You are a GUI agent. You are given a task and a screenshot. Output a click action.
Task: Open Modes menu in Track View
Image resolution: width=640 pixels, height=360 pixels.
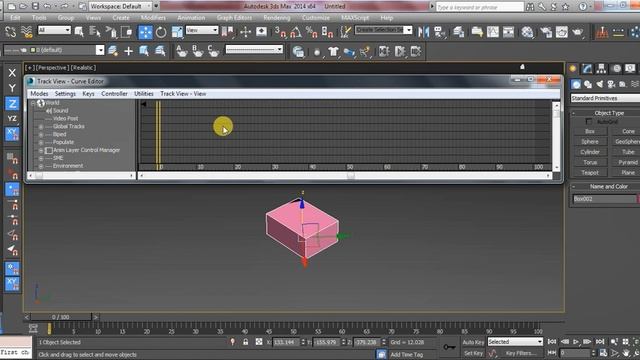pyautogui.click(x=39, y=93)
